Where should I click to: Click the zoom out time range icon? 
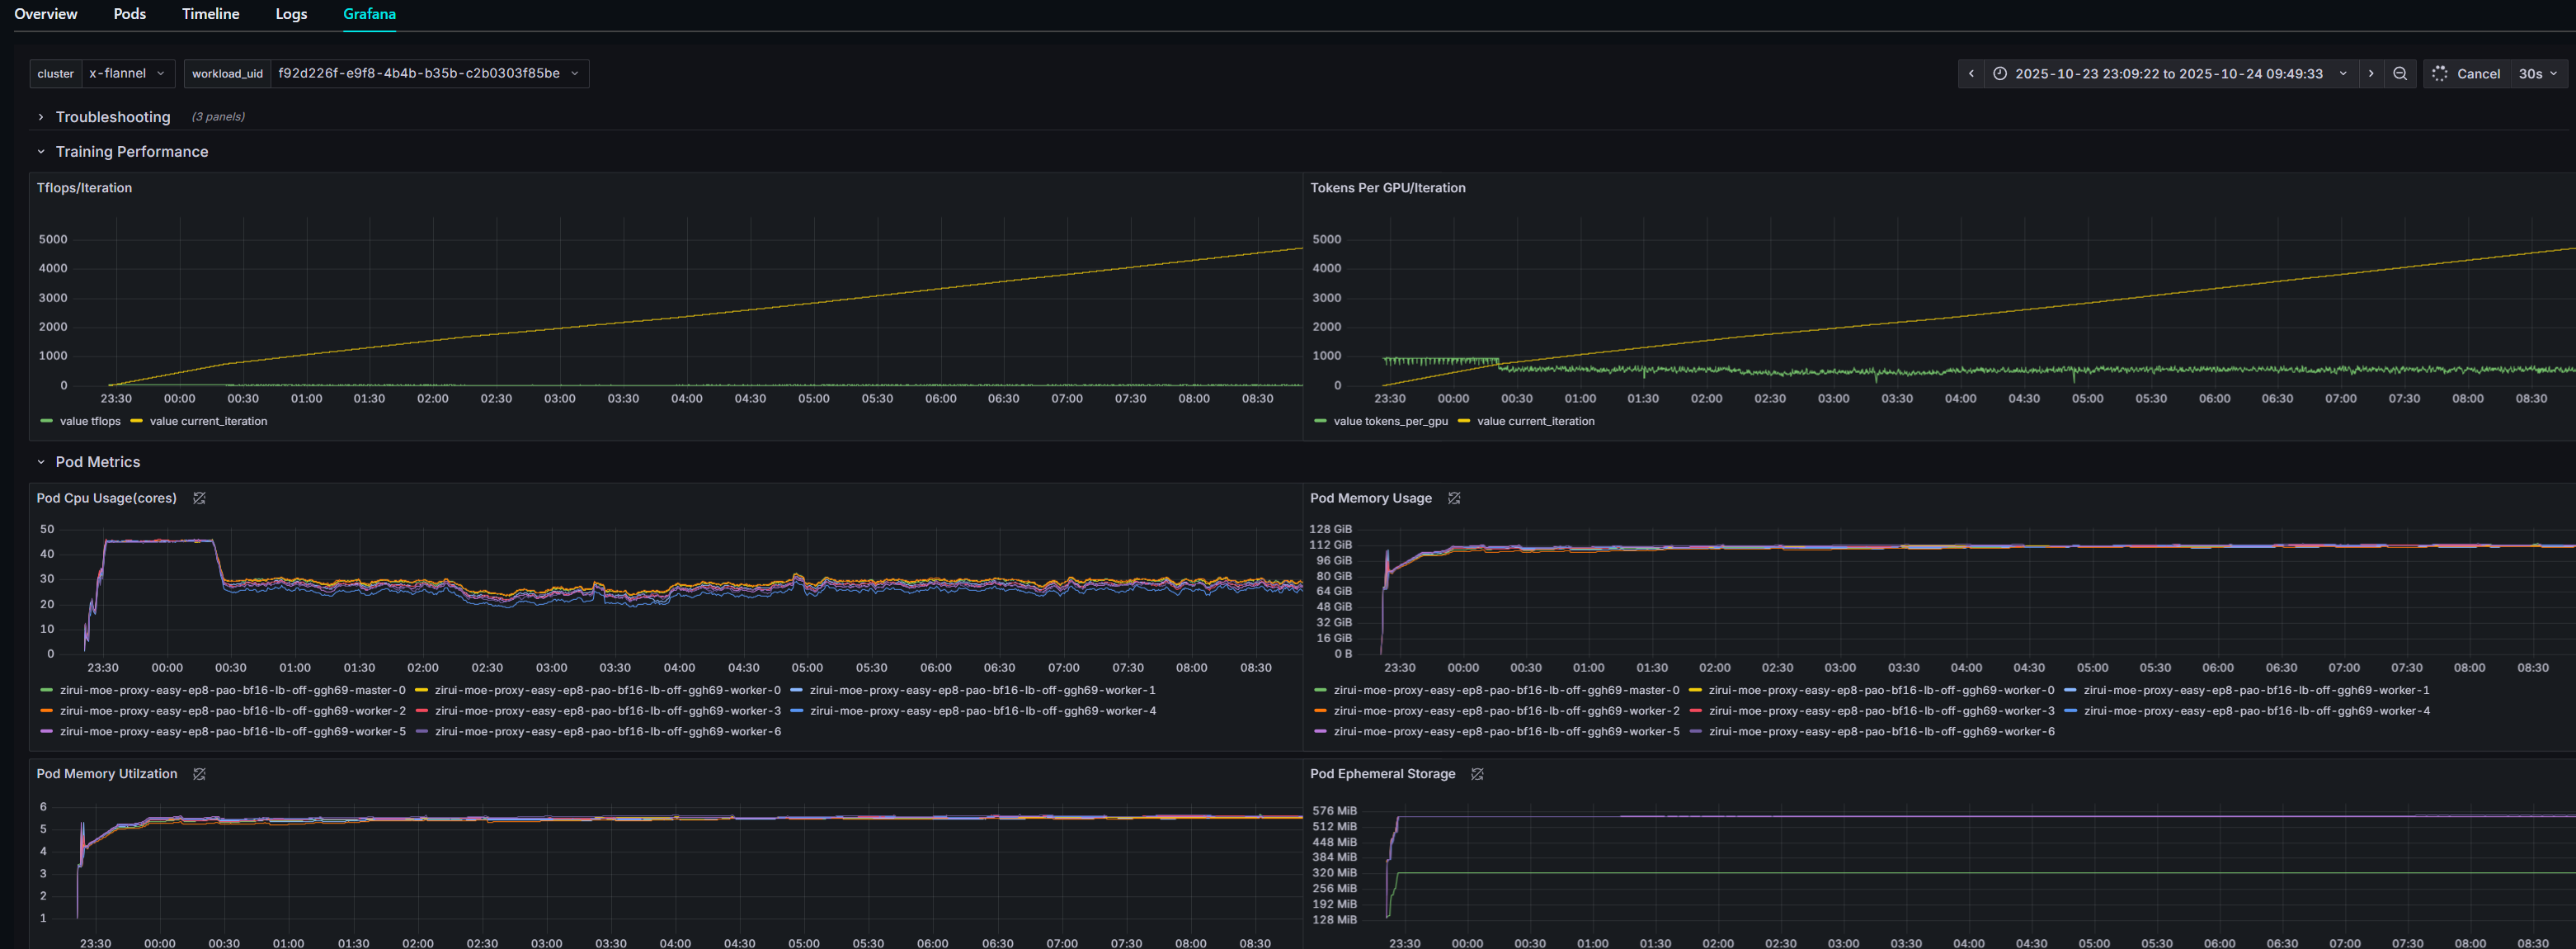[x=2400, y=73]
